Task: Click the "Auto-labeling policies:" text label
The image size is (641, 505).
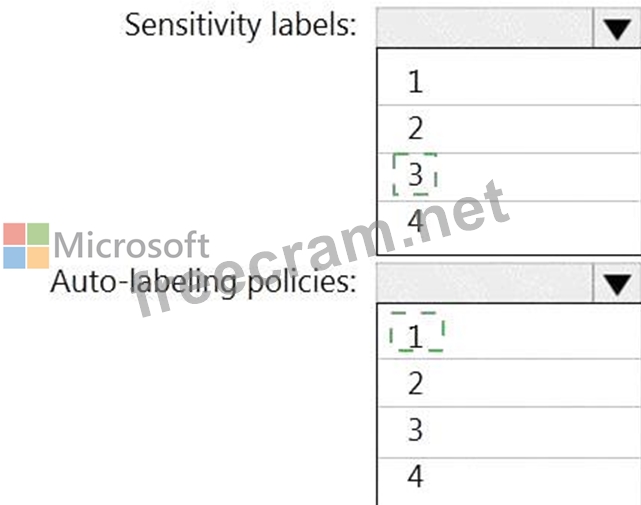Action: pos(203,282)
